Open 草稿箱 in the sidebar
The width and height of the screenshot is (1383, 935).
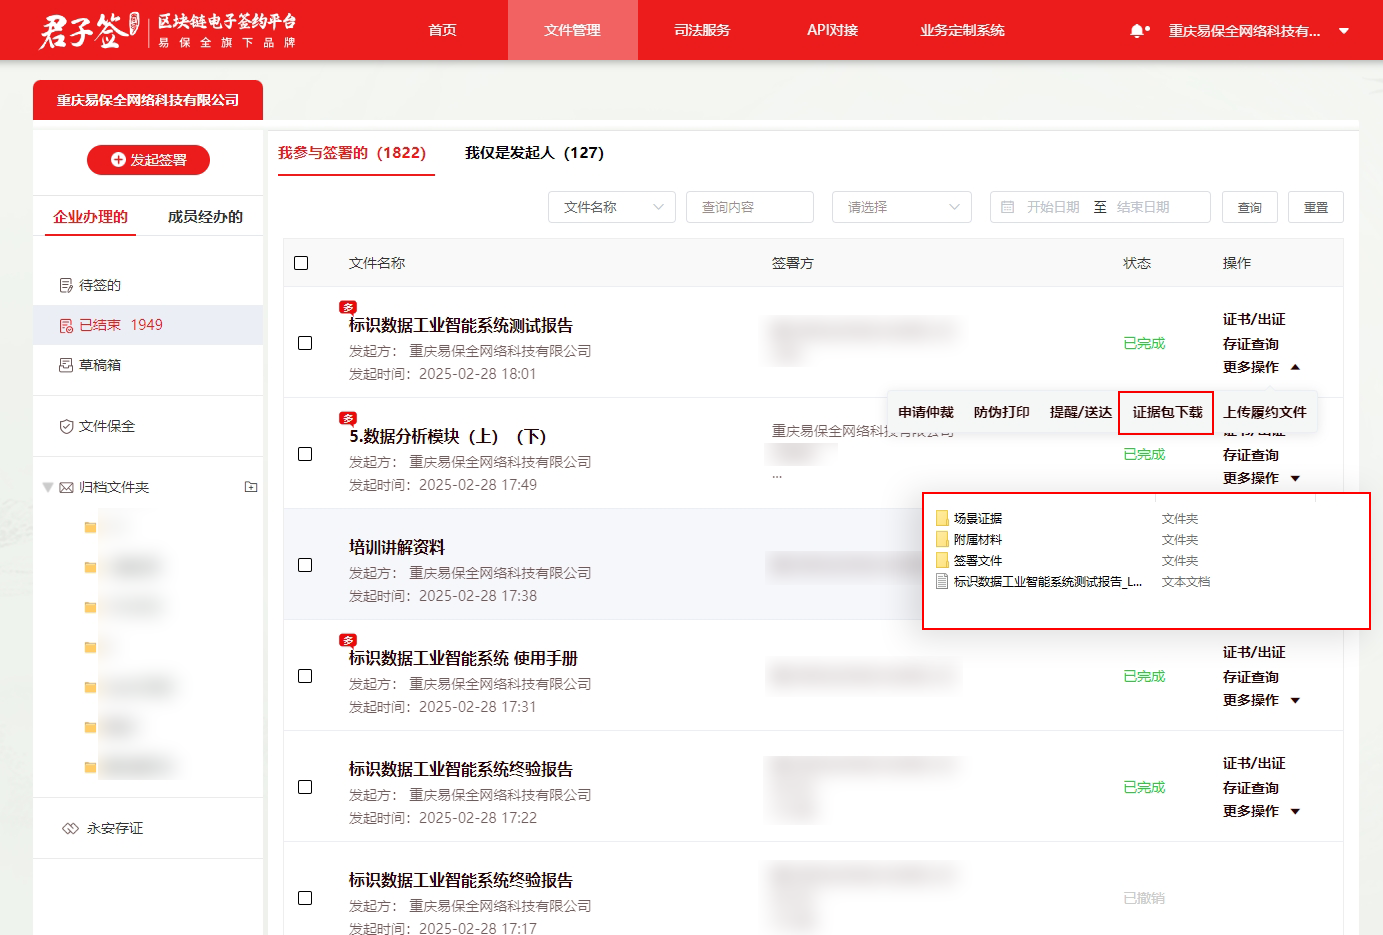(x=100, y=365)
